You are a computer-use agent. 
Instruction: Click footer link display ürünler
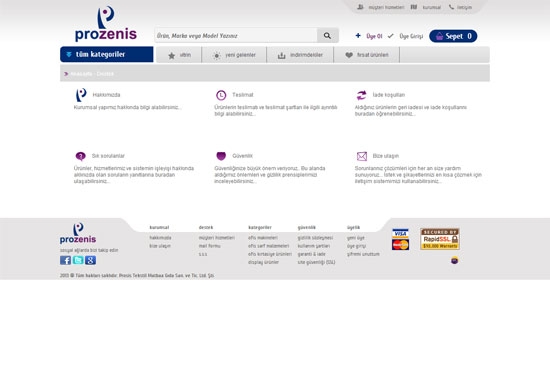click(x=263, y=262)
